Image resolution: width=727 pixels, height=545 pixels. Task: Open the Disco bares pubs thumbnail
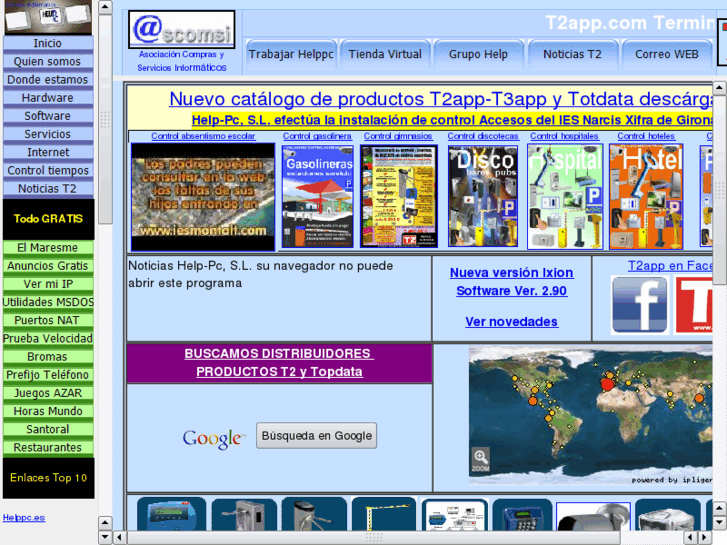[483, 196]
